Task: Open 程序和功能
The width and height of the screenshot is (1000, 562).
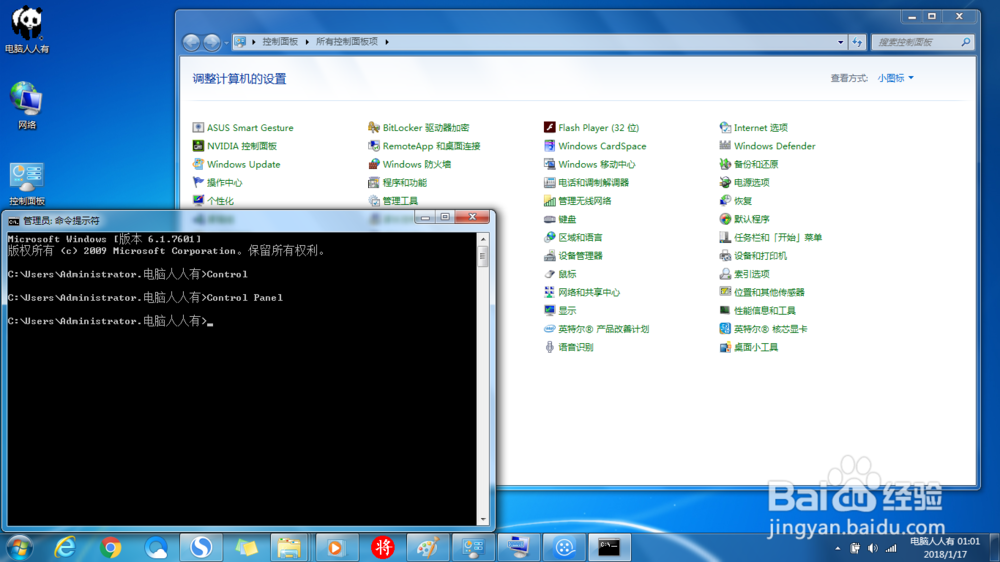Action: coord(397,182)
